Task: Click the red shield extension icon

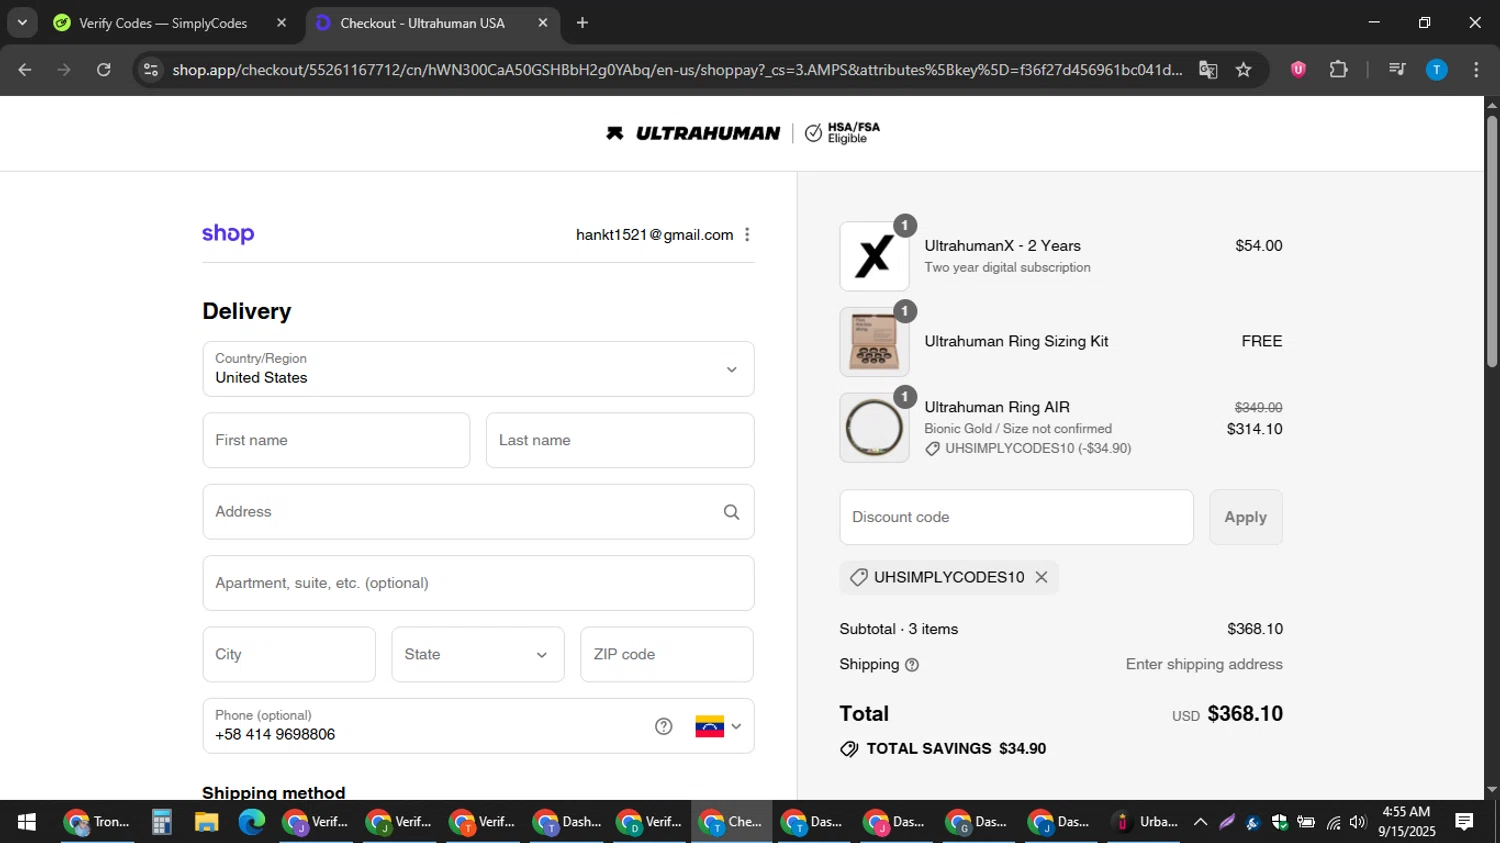Action: (x=1298, y=70)
